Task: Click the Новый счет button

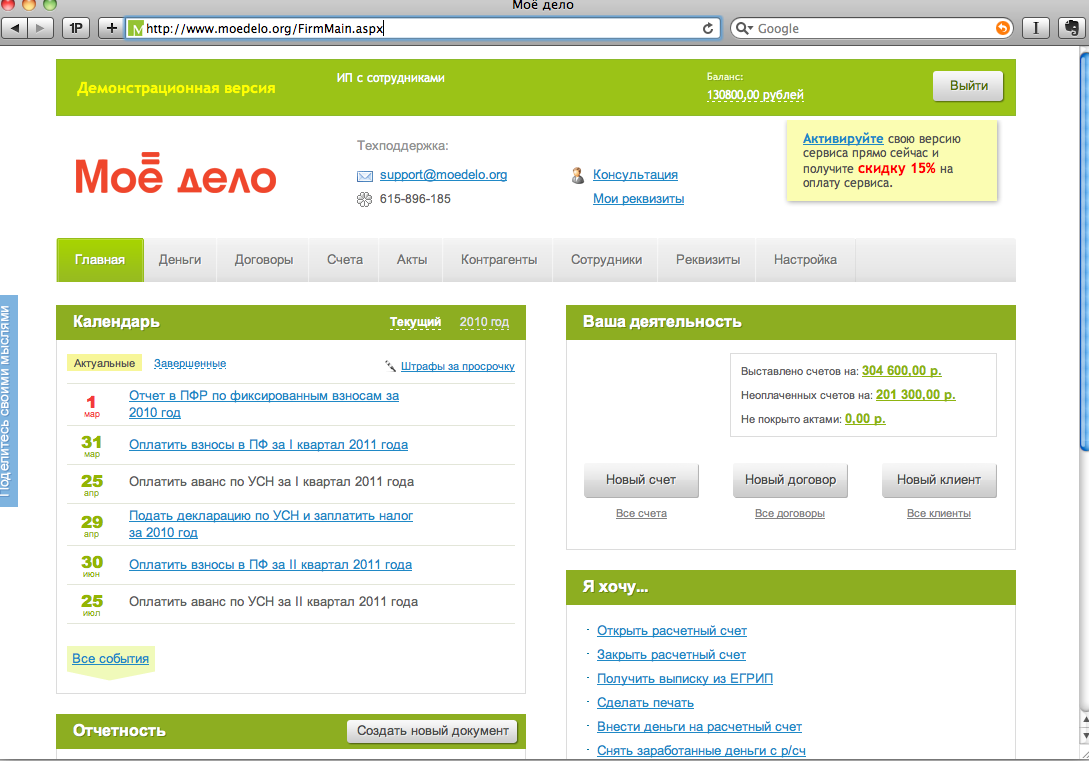Action: tap(641, 480)
